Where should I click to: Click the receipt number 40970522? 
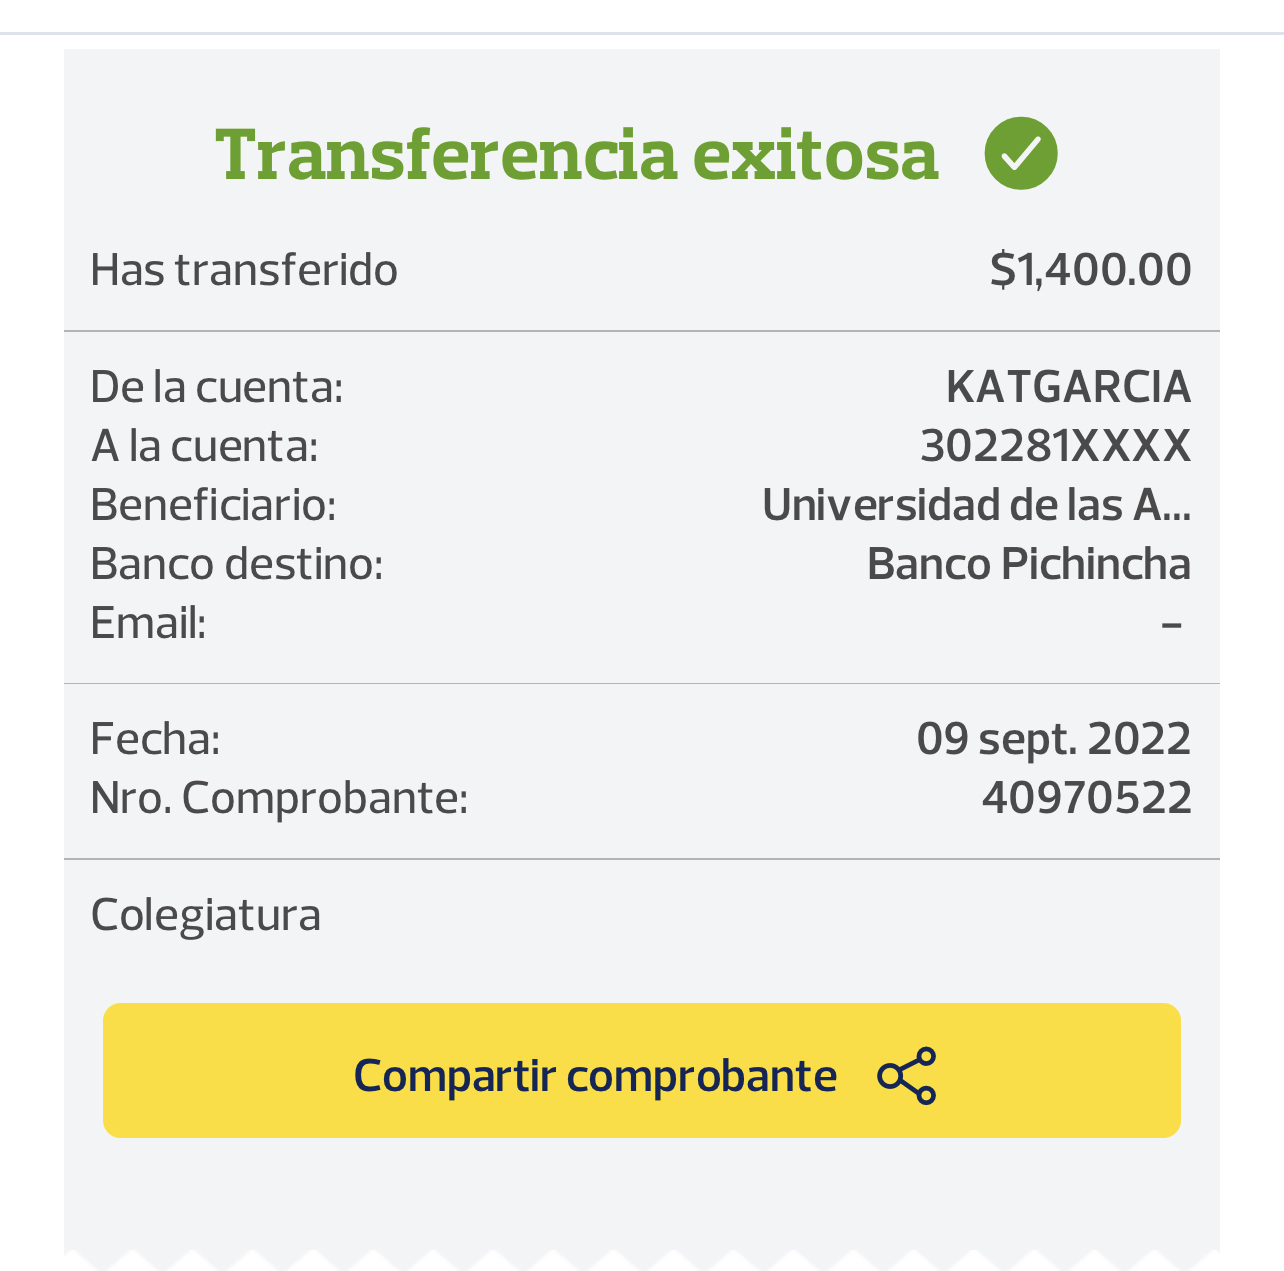tap(1086, 798)
